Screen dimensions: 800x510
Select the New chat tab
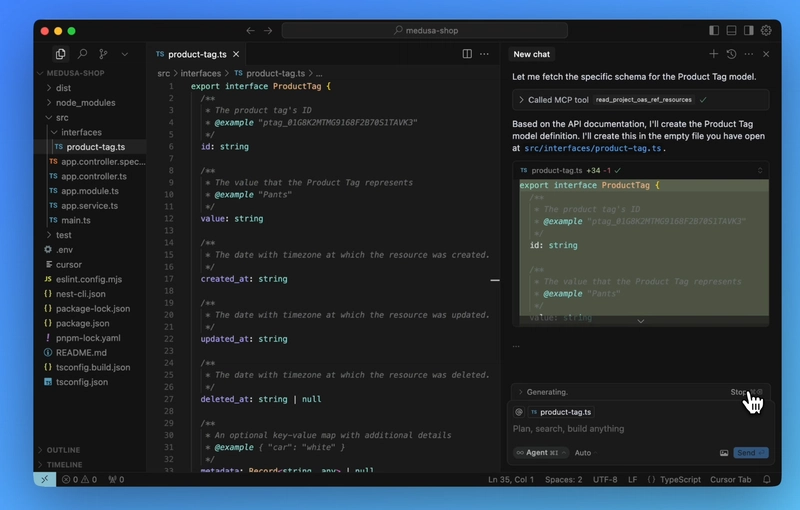pos(532,54)
